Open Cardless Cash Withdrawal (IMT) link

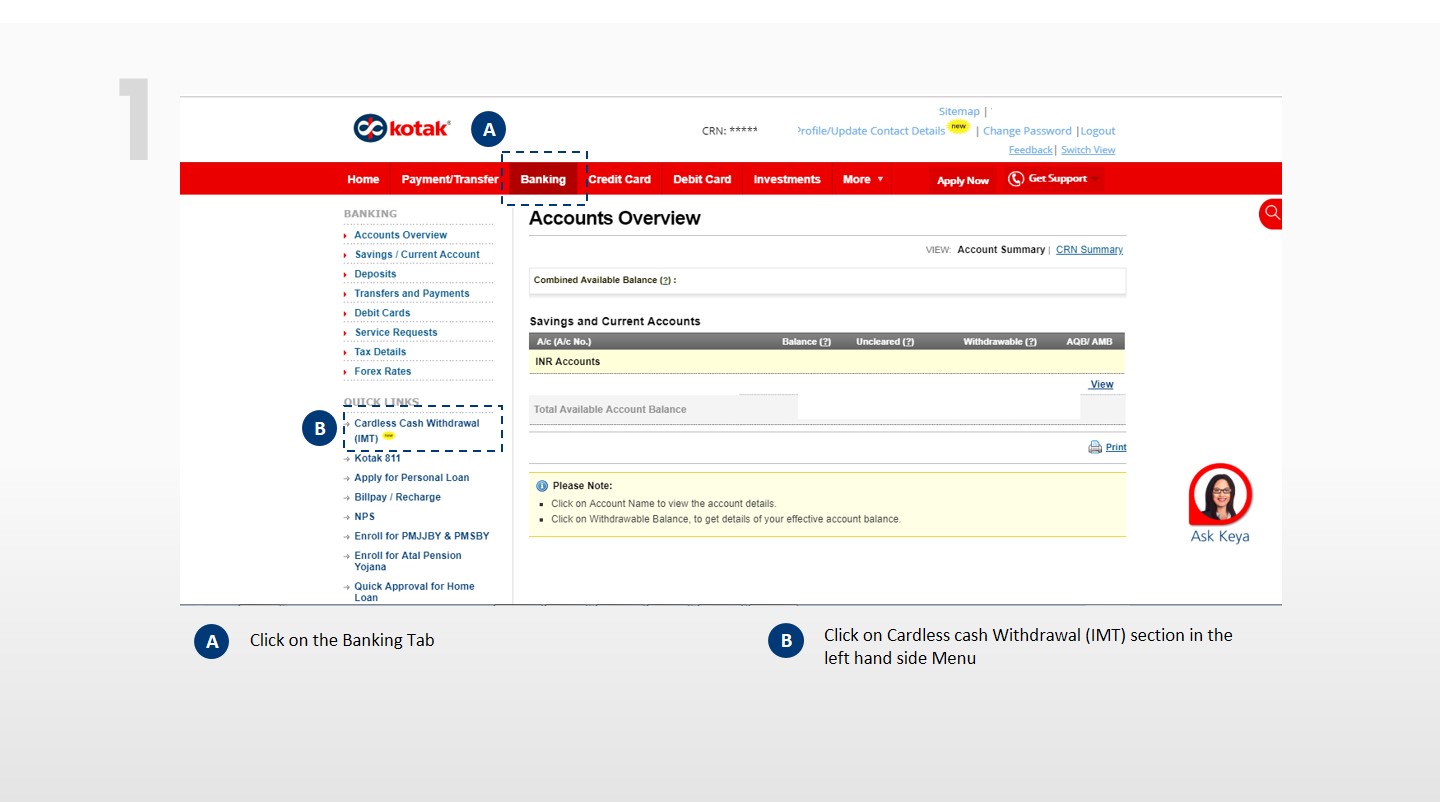[x=416, y=424]
